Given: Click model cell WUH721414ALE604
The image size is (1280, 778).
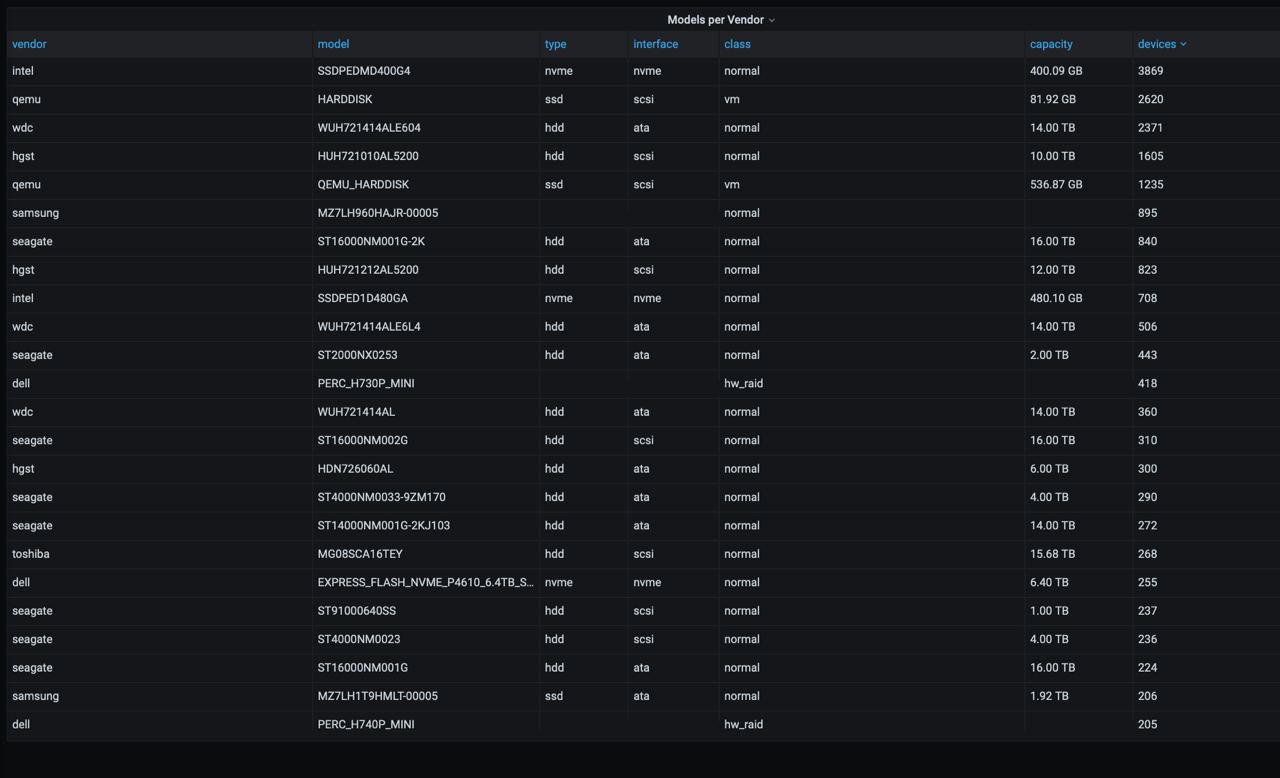Looking at the screenshot, I should click(369, 128).
